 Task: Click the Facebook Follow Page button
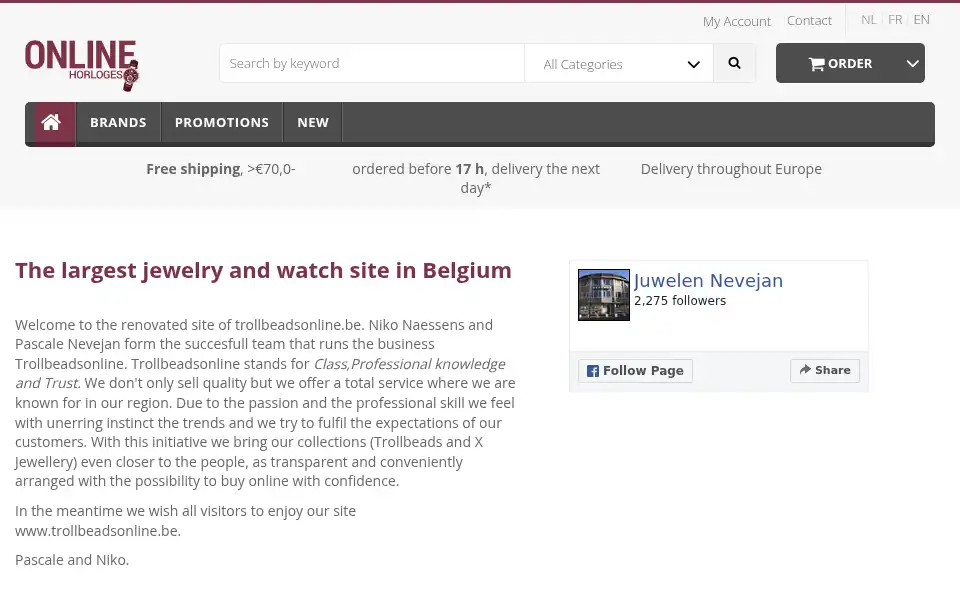pyautogui.click(x=636, y=371)
